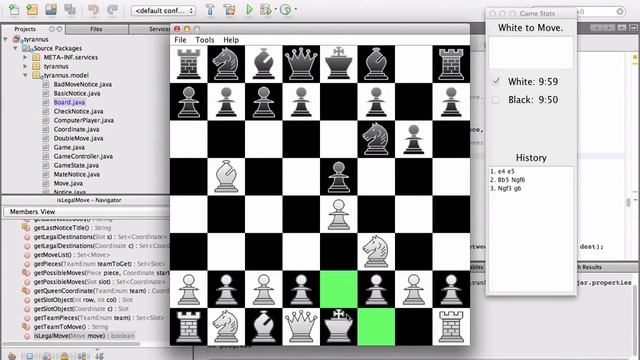Open the Profile Project dropdown arrow

(x=296, y=9)
